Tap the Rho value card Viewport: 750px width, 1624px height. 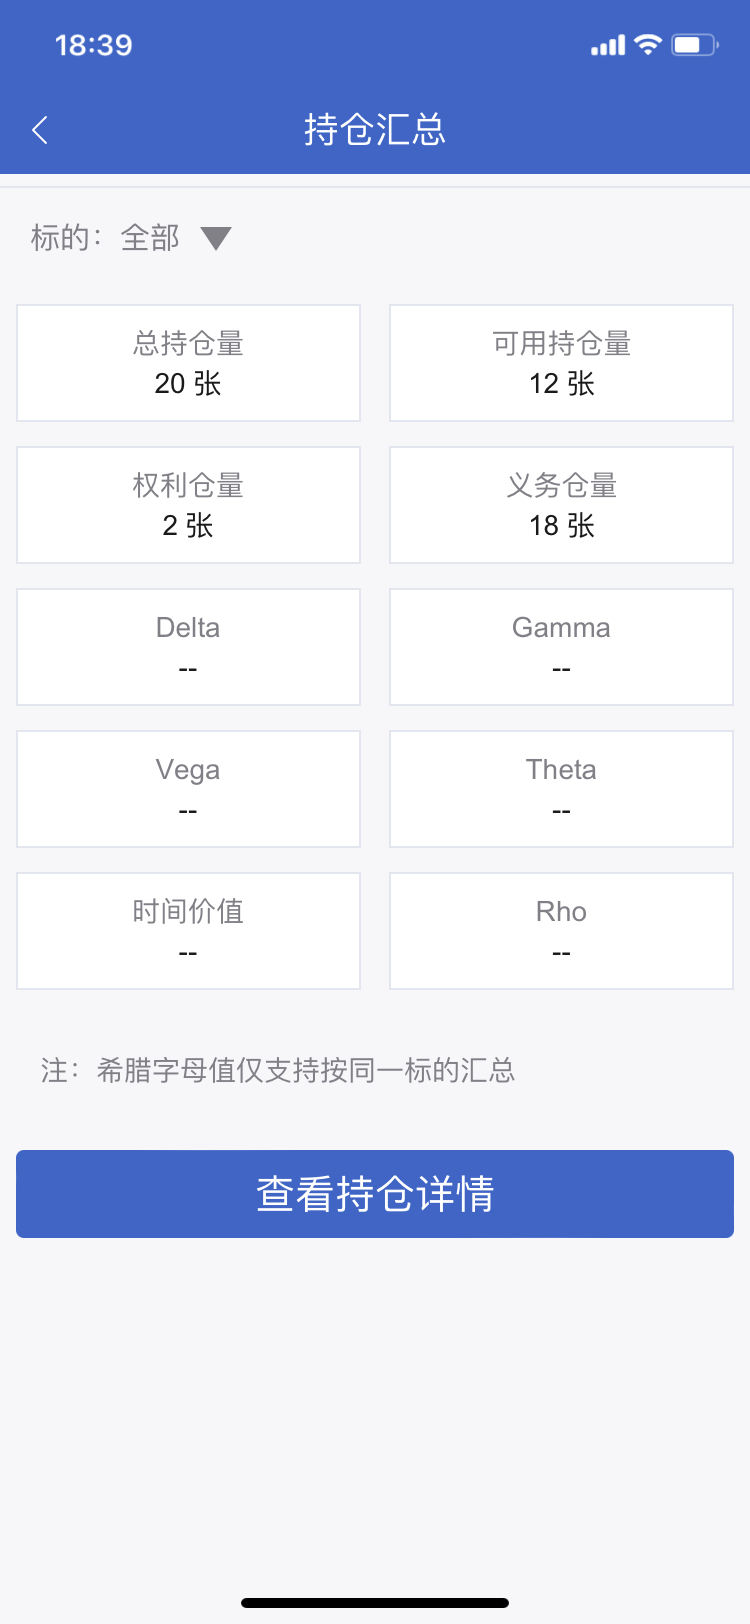561,931
